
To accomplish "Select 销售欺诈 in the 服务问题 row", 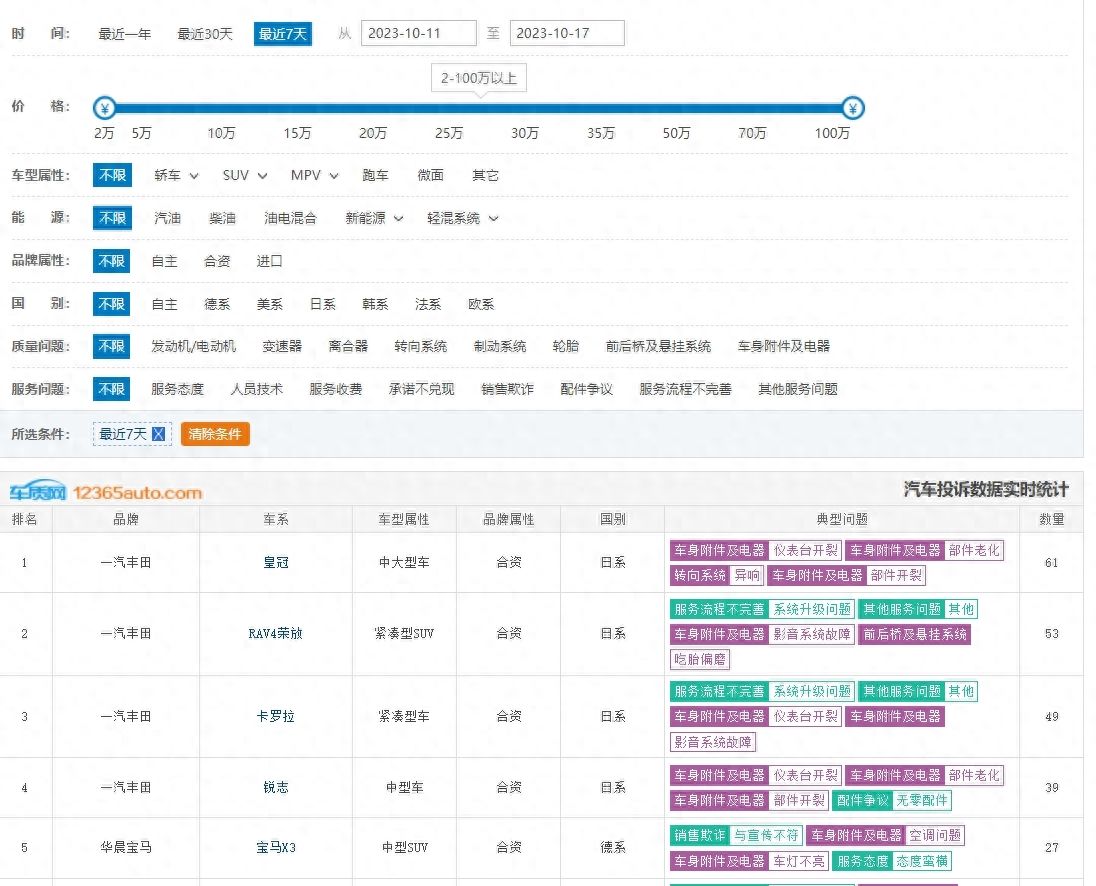I will click(x=507, y=389).
